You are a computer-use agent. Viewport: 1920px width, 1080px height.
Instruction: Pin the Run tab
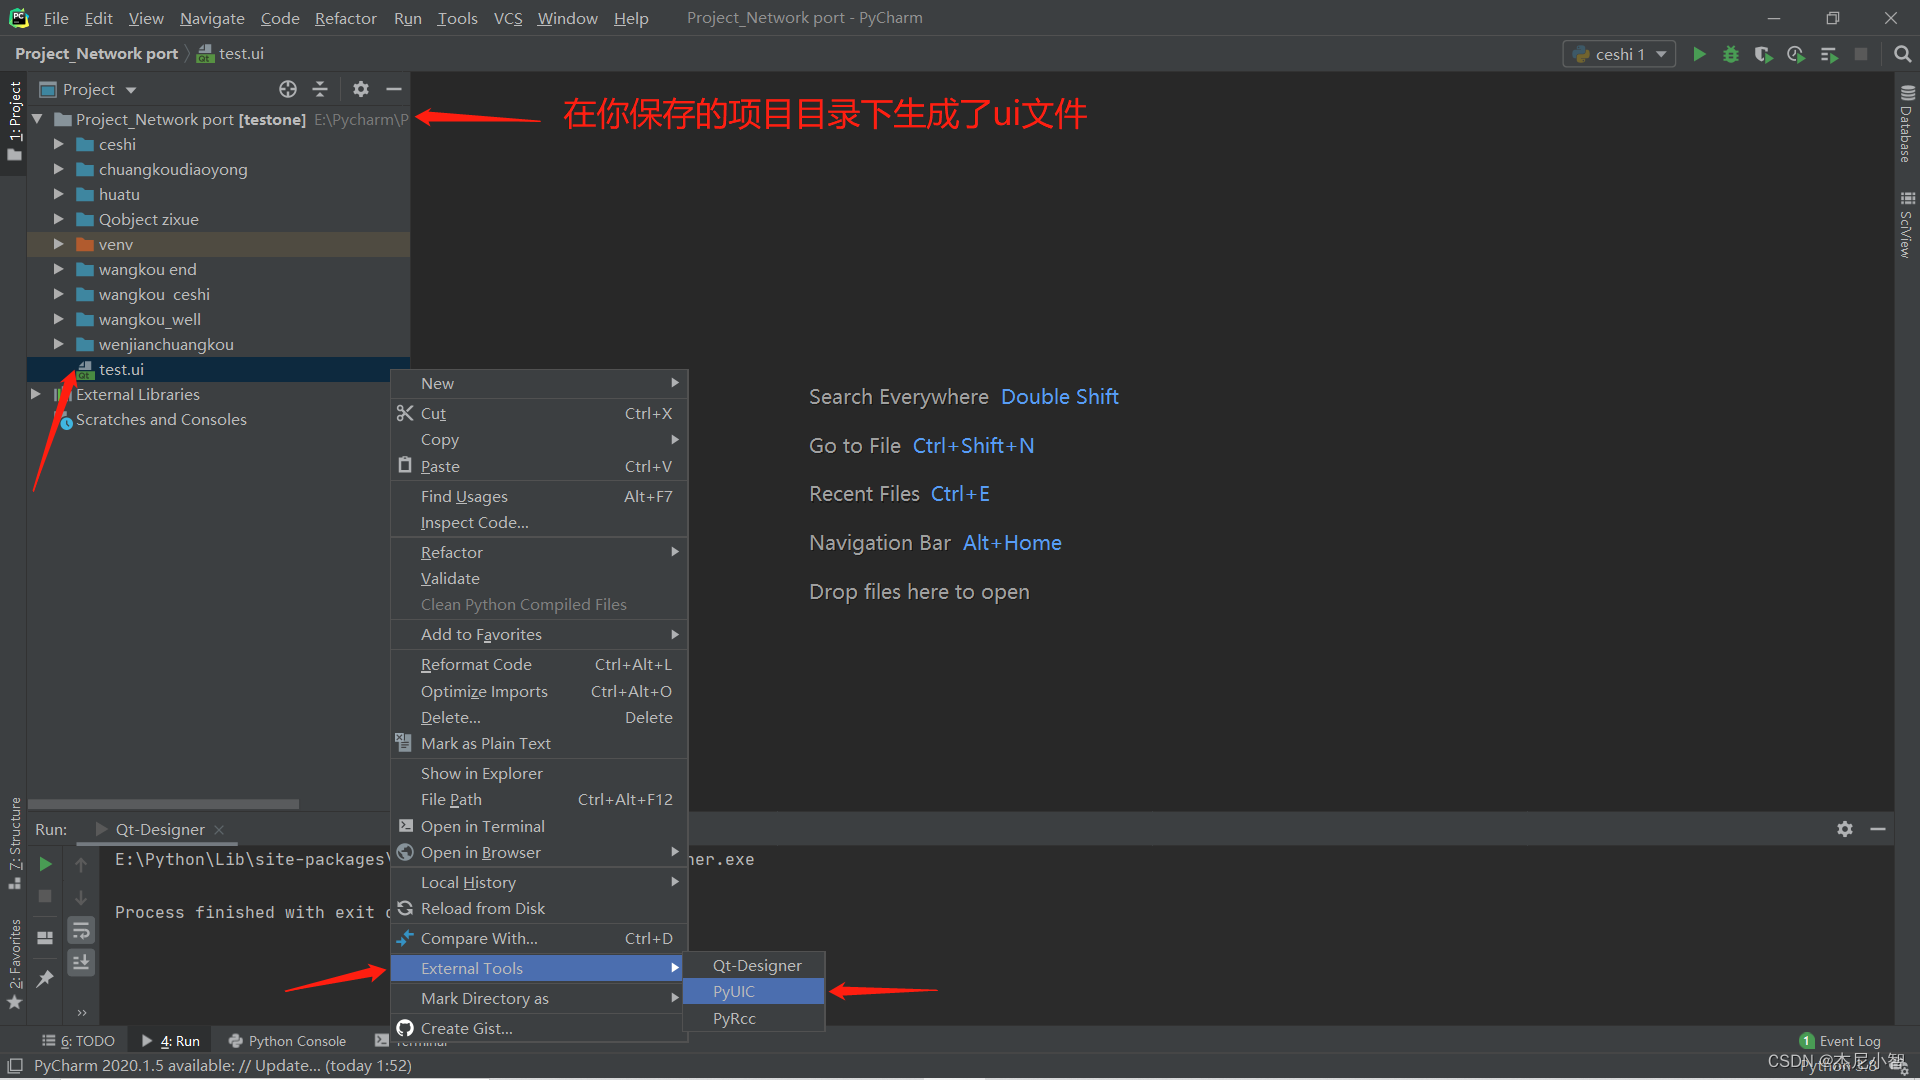tap(45, 978)
